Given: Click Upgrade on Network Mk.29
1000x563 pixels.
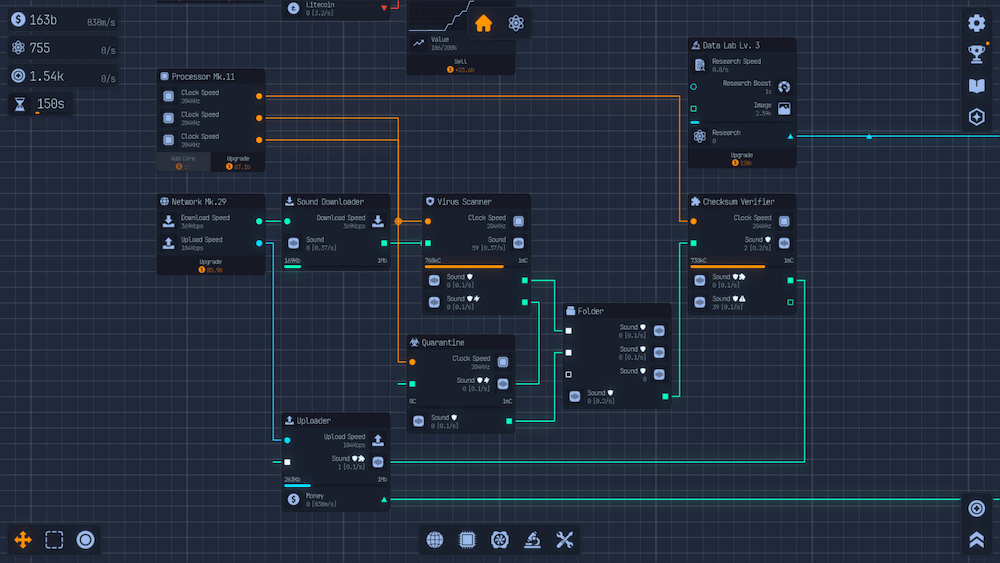Looking at the screenshot, I should pyautogui.click(x=211, y=265).
